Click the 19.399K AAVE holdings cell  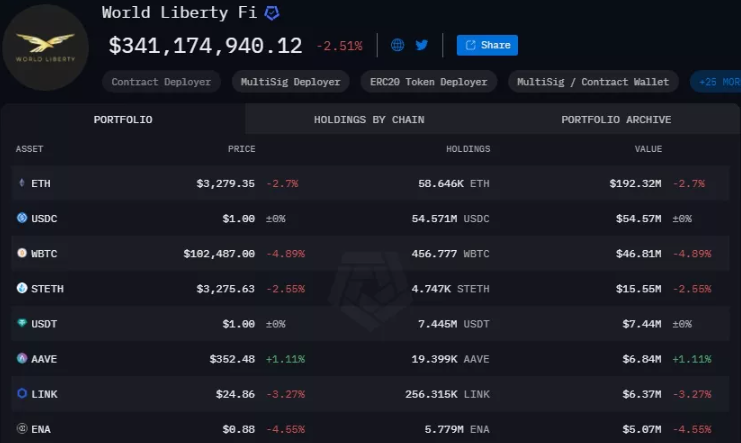[450, 359]
